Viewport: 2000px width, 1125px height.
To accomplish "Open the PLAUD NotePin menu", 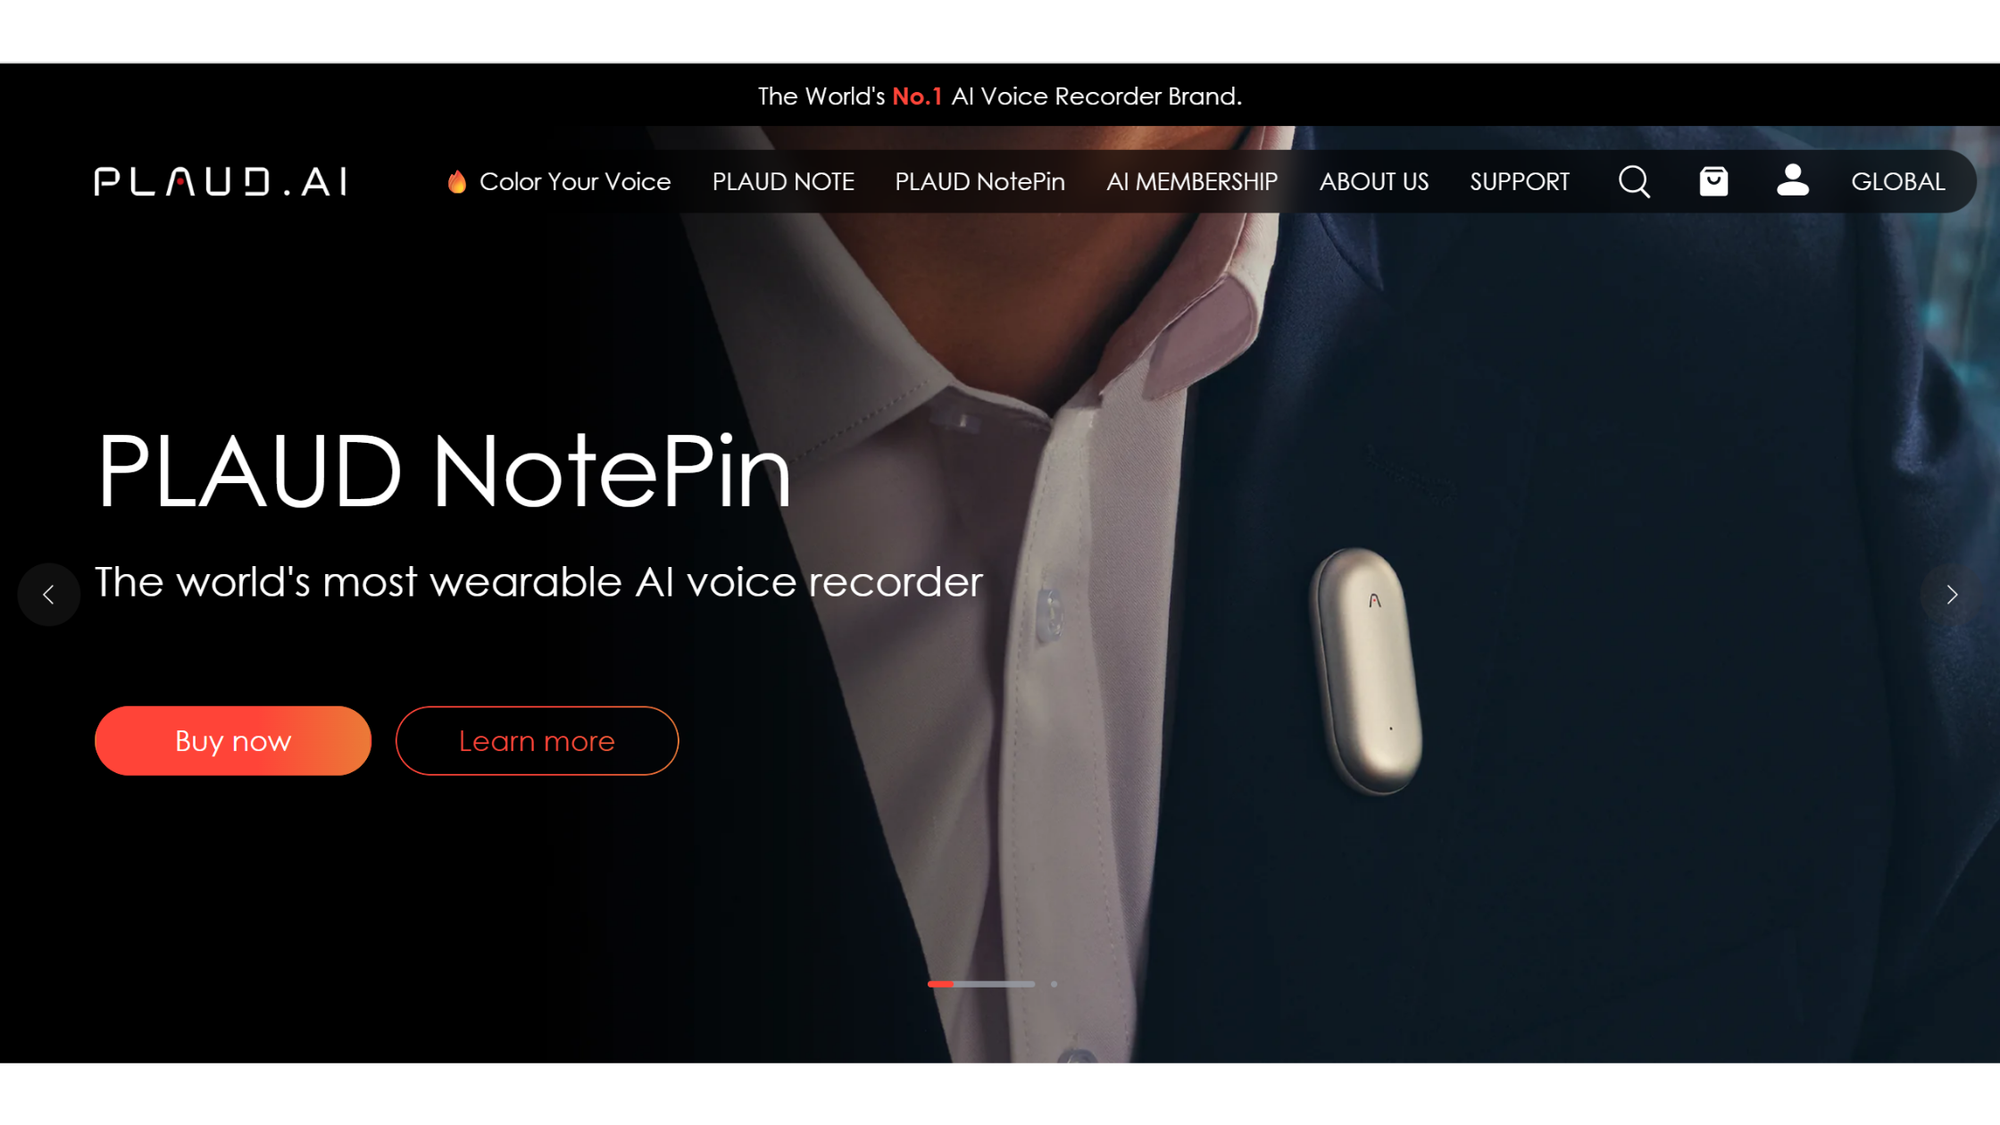I will pos(979,181).
